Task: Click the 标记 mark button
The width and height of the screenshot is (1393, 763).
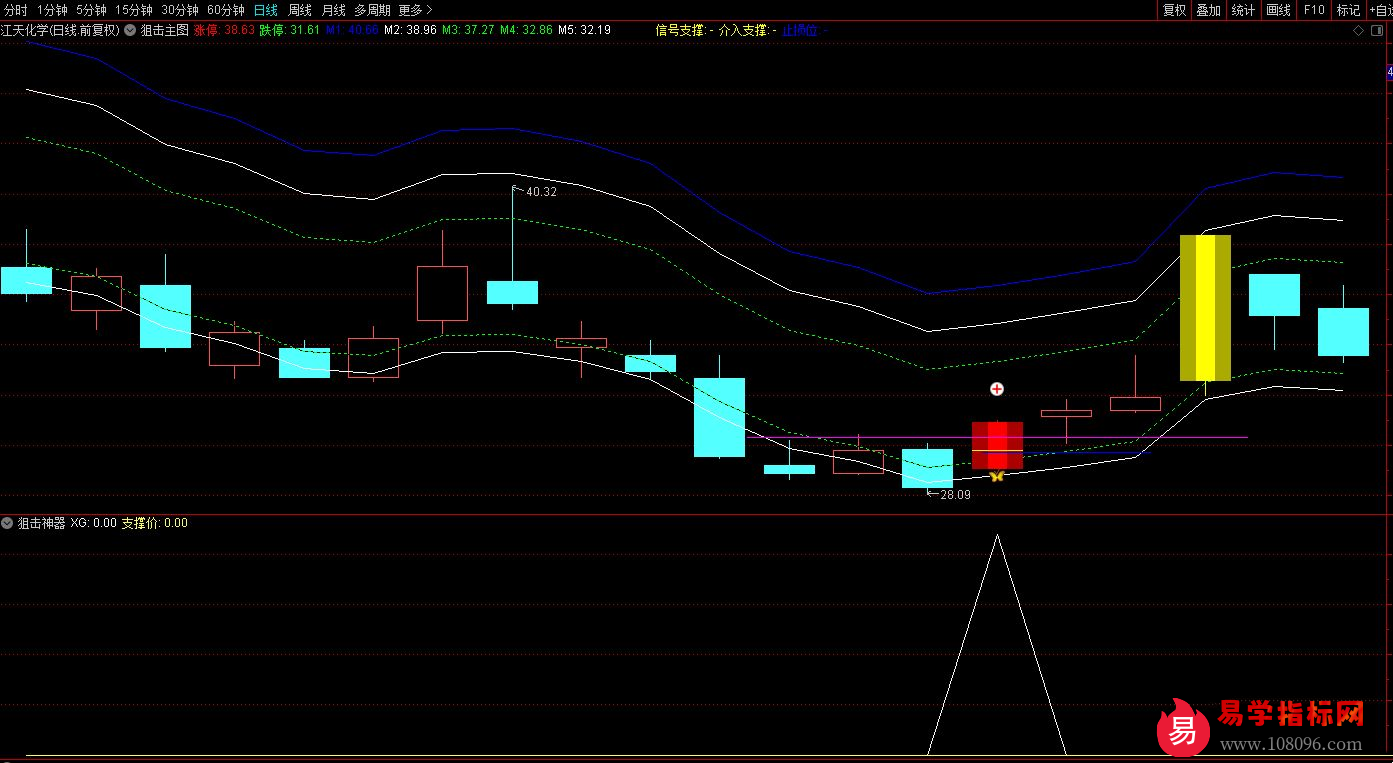Action: point(1348,10)
